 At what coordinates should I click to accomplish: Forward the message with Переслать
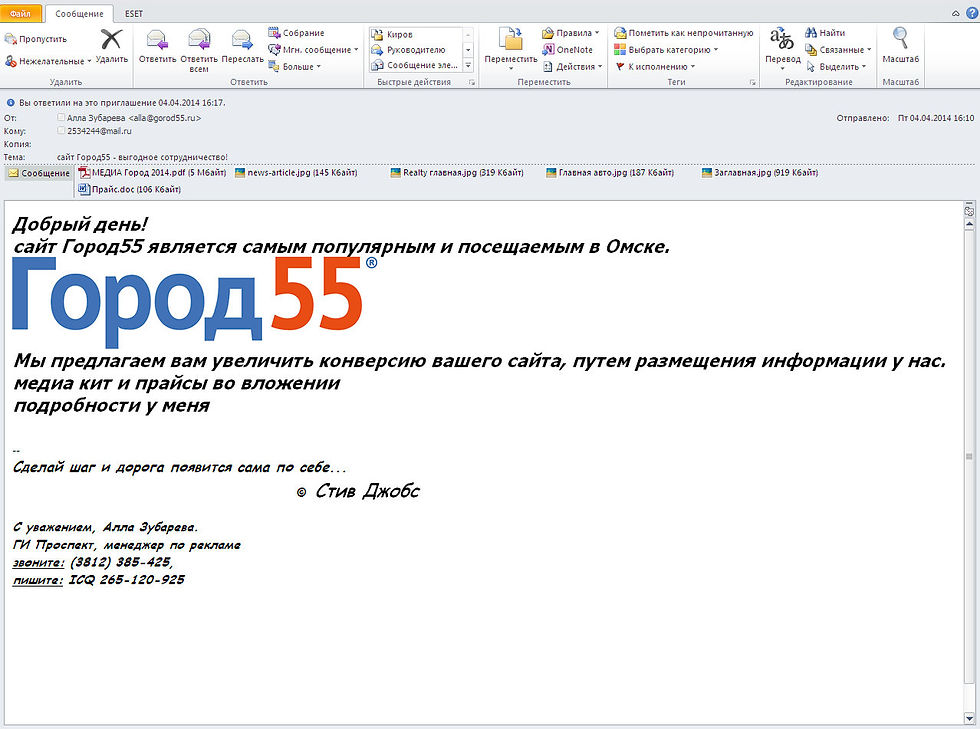[x=242, y=46]
